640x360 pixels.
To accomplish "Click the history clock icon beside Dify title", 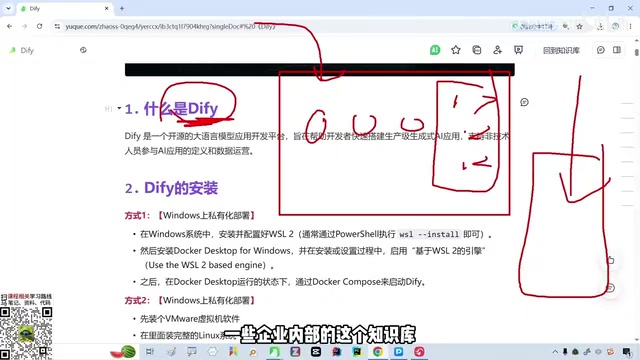I will pos(83,50).
